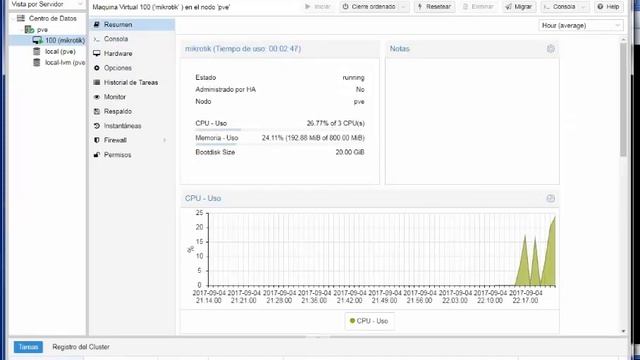Click the scrollbar down arrow

click(x=623, y=331)
